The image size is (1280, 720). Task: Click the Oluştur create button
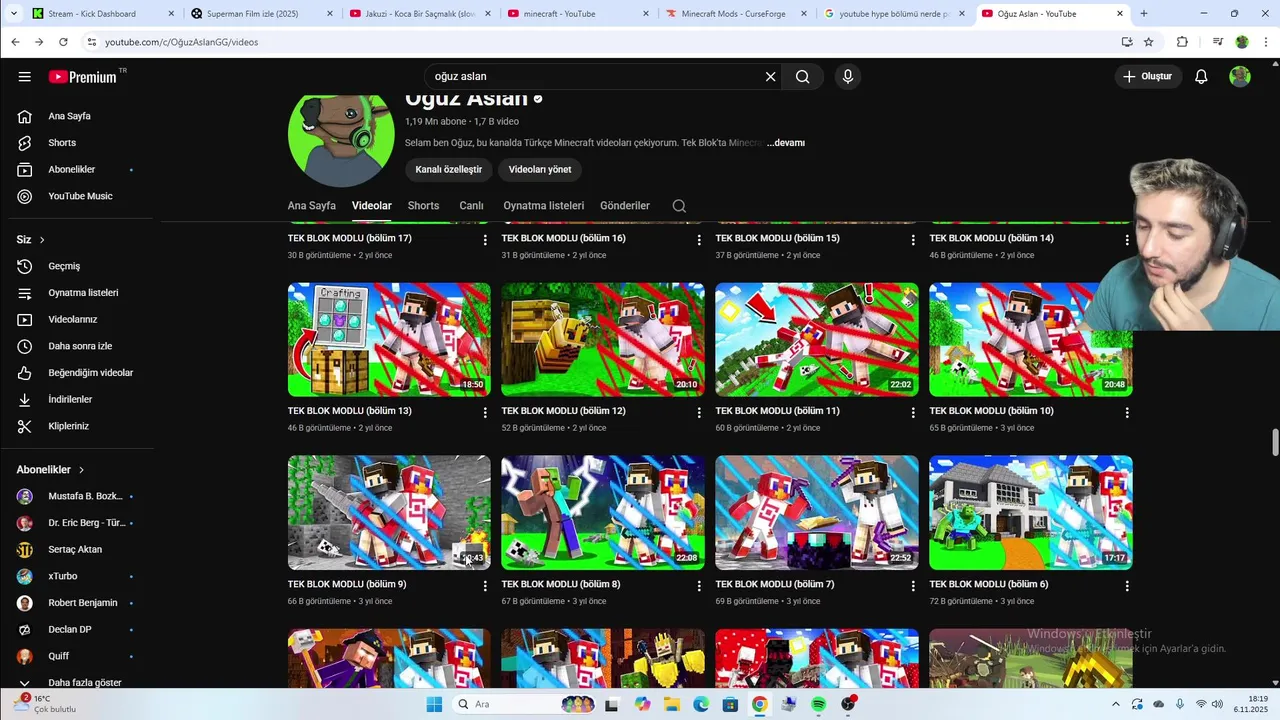pos(1148,77)
